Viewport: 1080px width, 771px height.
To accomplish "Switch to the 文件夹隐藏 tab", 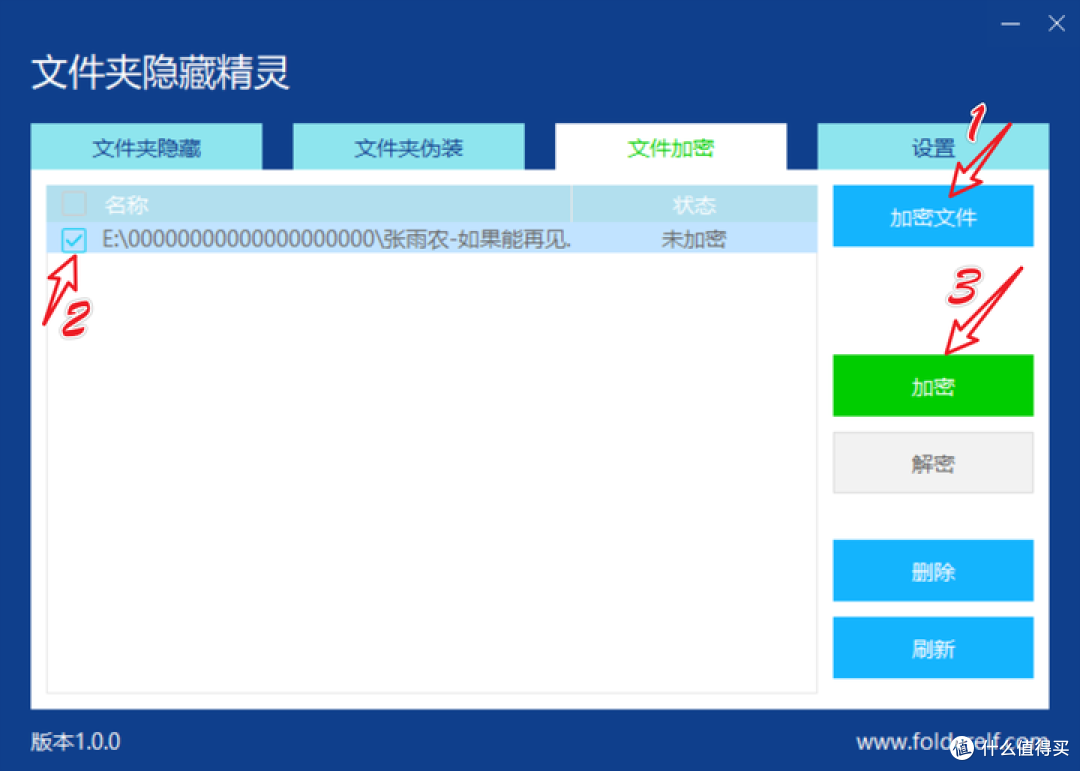I will (146, 147).
